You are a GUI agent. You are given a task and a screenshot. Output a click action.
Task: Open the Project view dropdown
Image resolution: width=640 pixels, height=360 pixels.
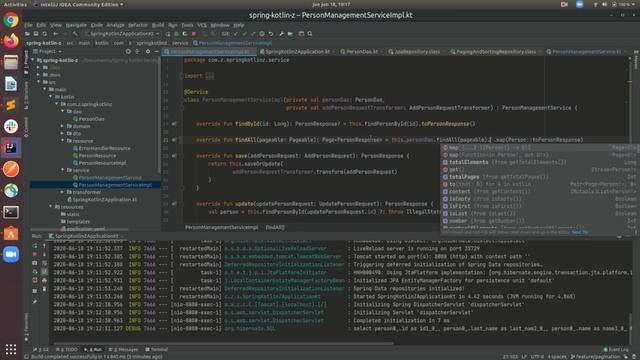point(47,52)
